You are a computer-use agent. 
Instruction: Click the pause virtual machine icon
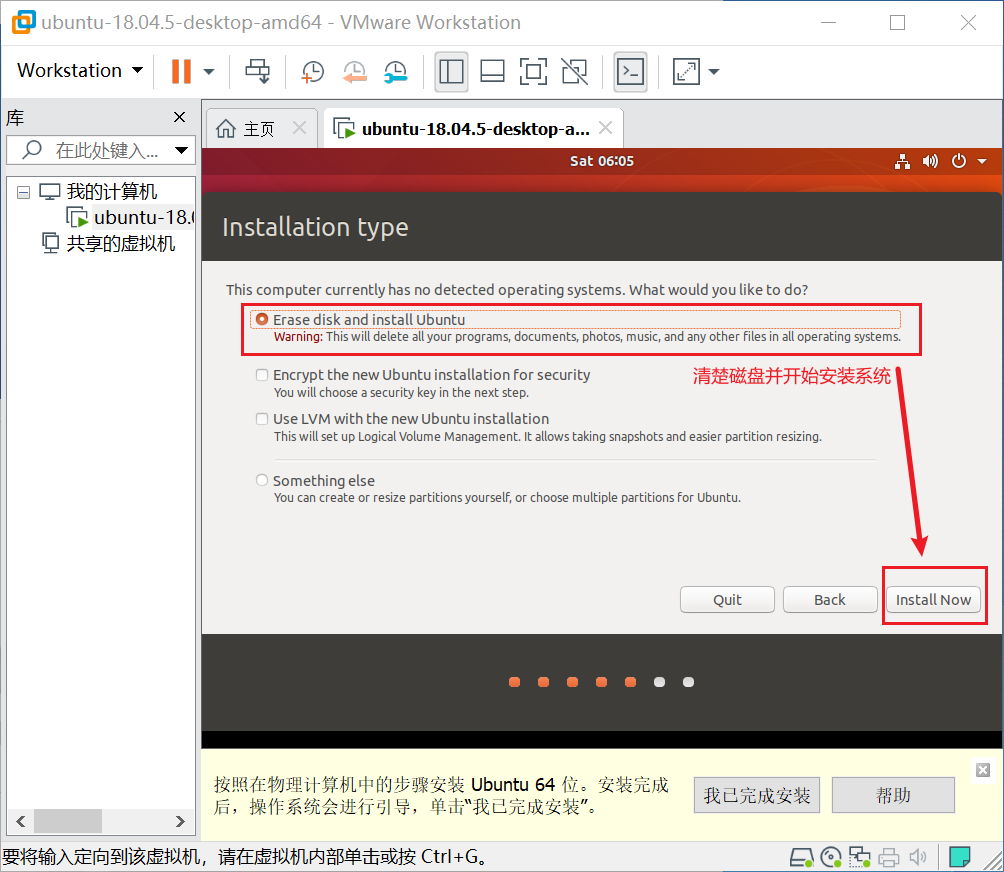(x=181, y=71)
